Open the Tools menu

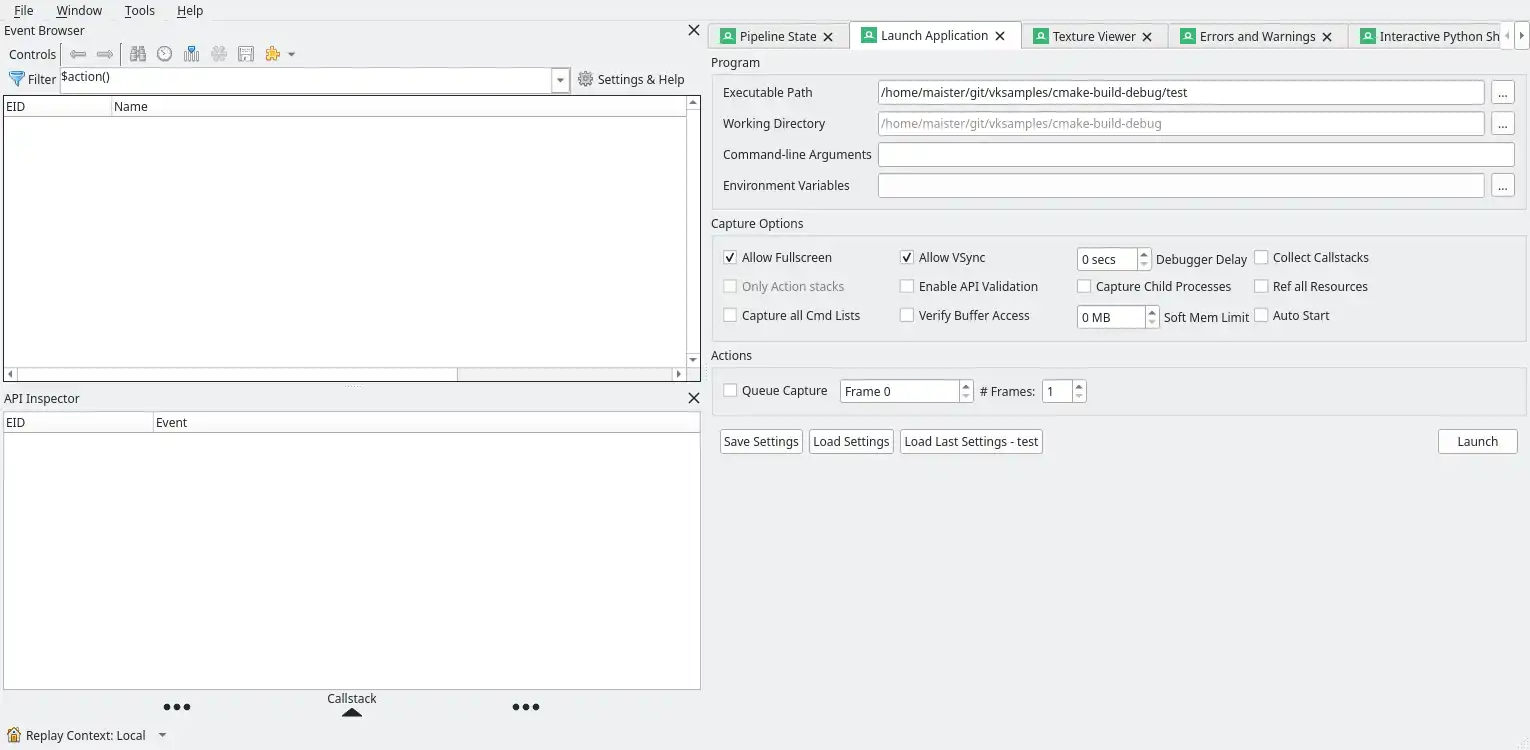(139, 10)
